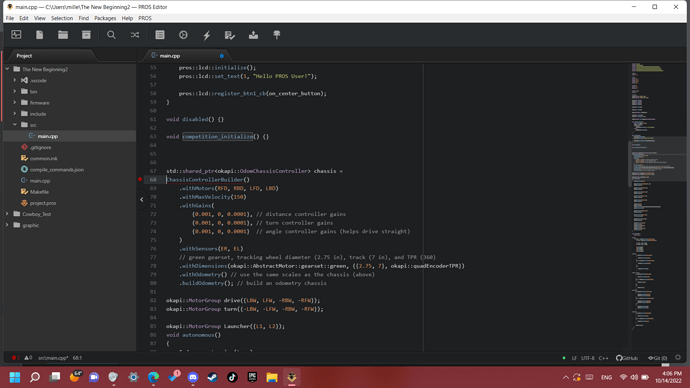Viewport: 690px width, 388px height.
Task: Expand the .vscode folder
Action: 15,80
